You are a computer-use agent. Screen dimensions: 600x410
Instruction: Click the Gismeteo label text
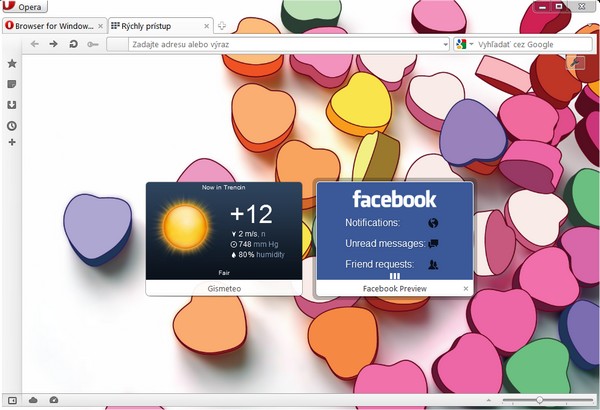(224, 289)
